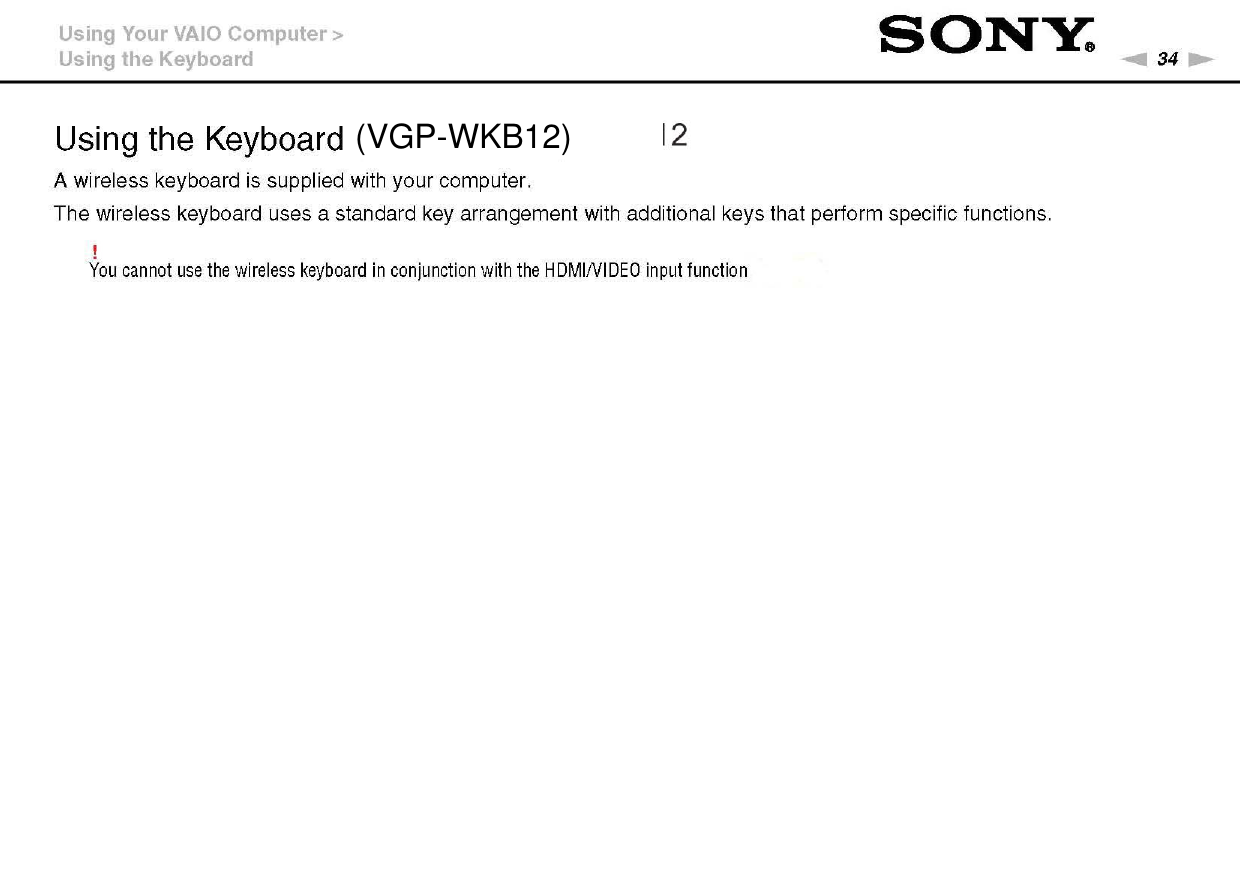Click sentence 'A wireless keyboard is supplied'
This screenshot has height=873, width=1240.
tap(292, 182)
